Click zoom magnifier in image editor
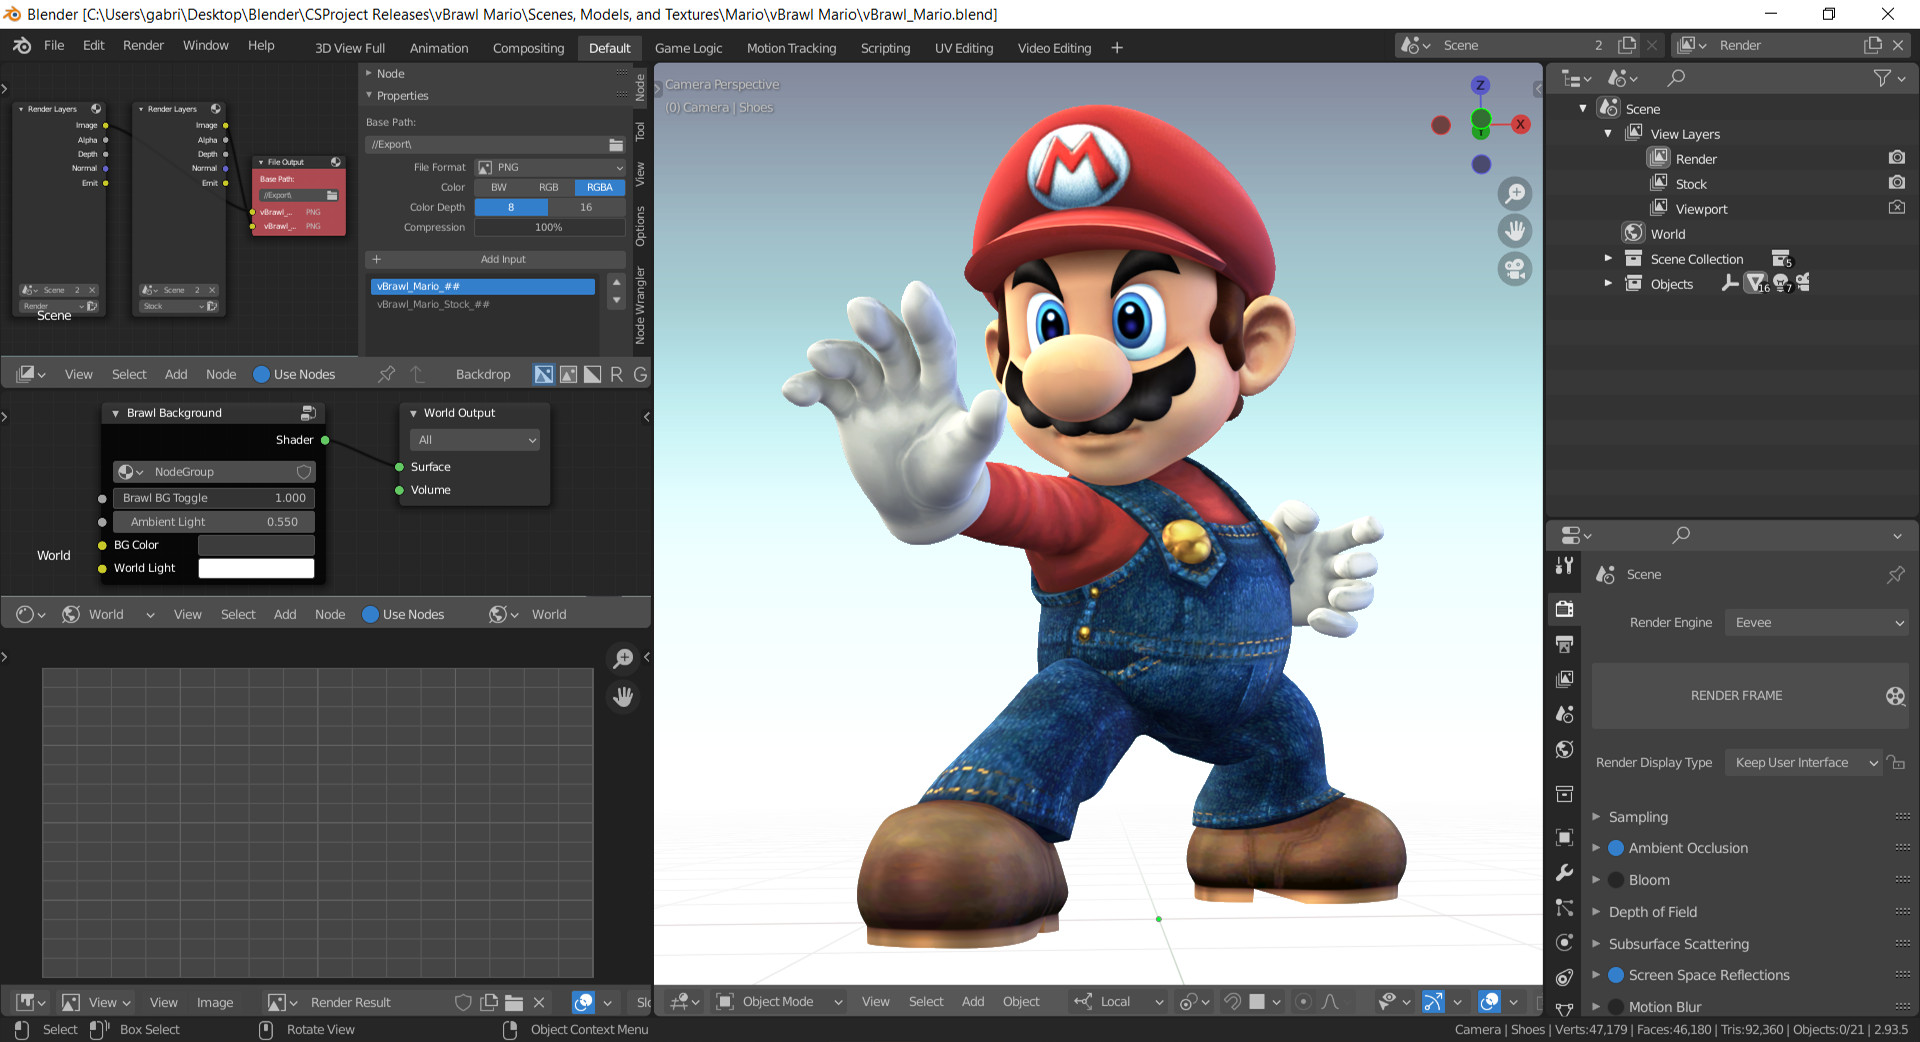The height and width of the screenshot is (1042, 1920). tap(623, 658)
